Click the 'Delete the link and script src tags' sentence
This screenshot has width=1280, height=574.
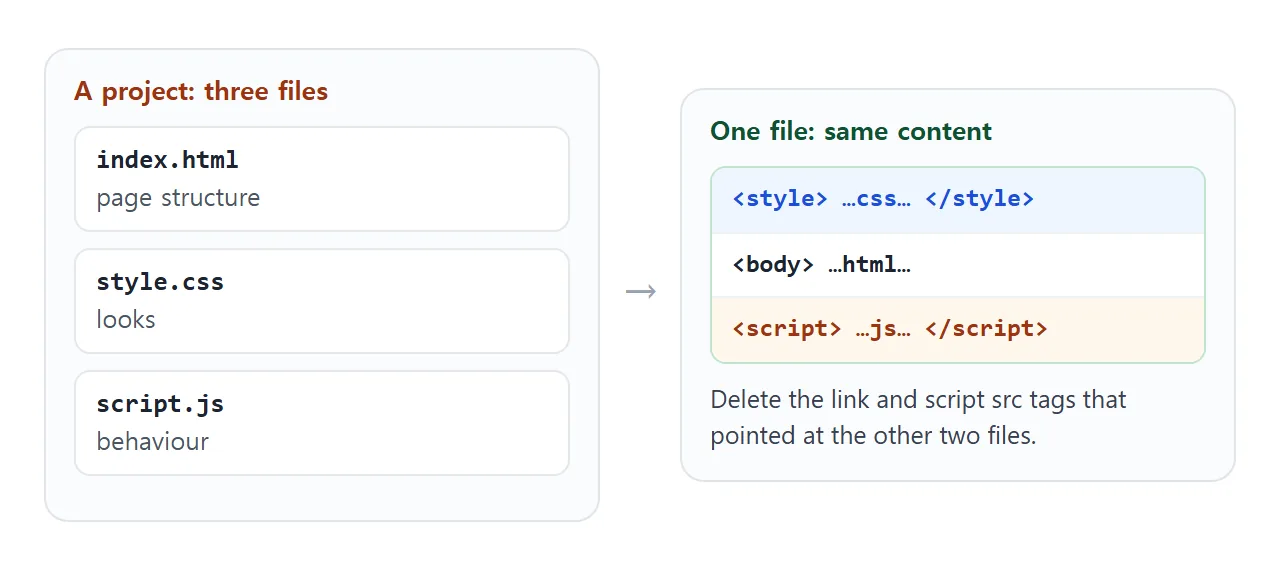[919, 418]
